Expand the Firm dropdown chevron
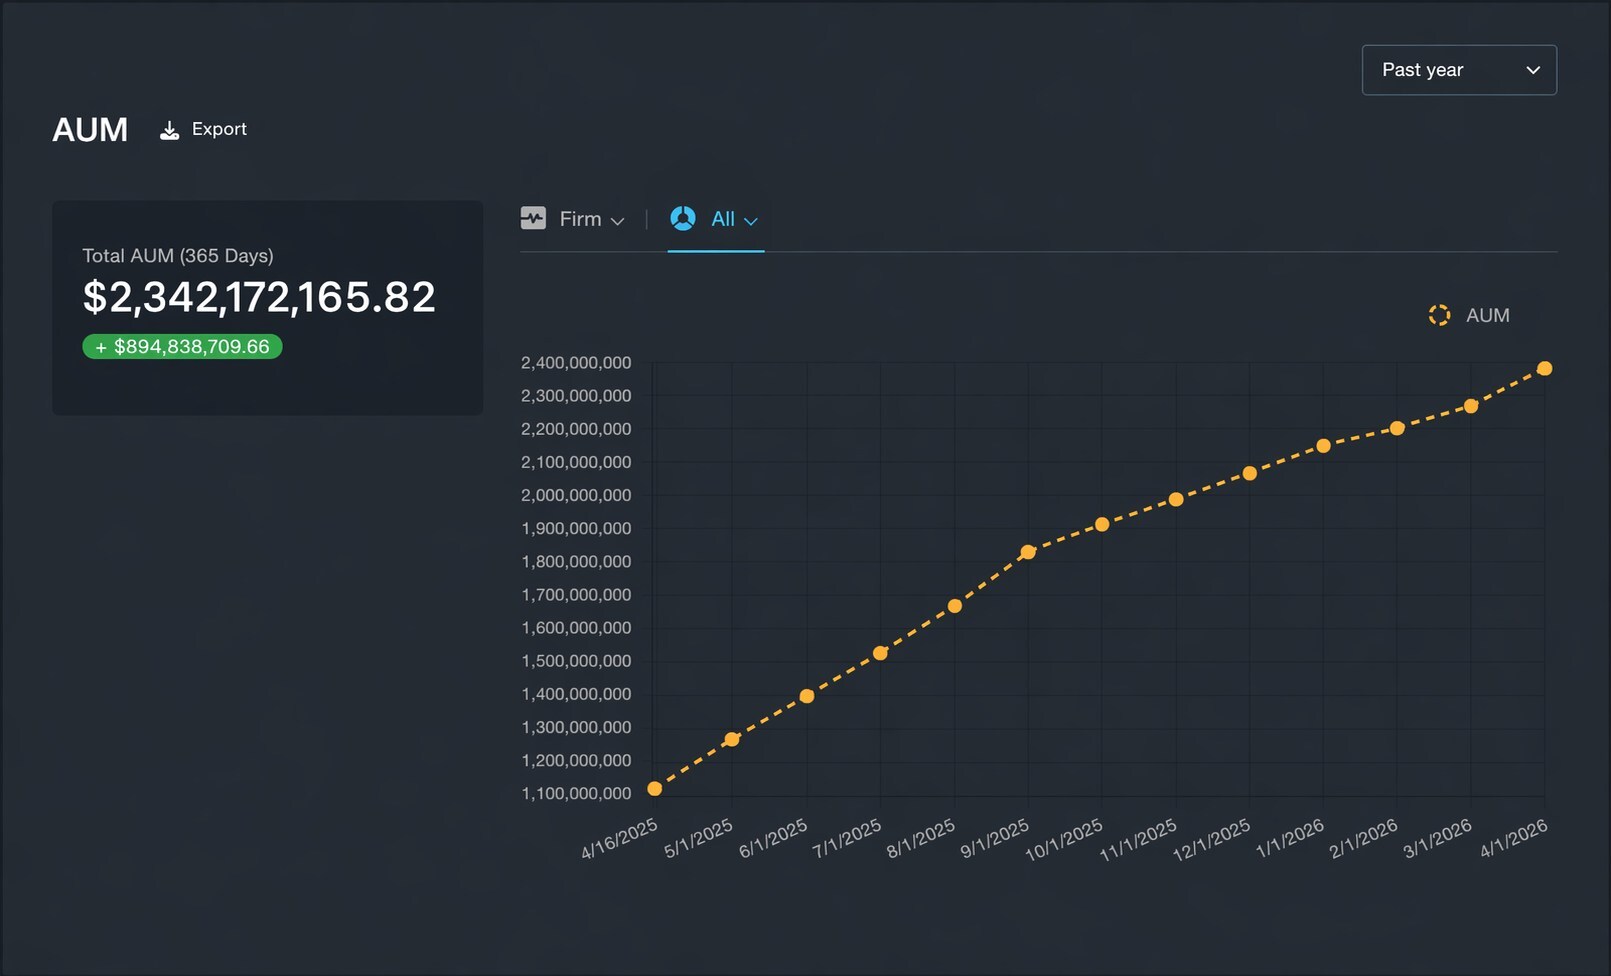The width and height of the screenshot is (1611, 976). pyautogui.click(x=618, y=221)
